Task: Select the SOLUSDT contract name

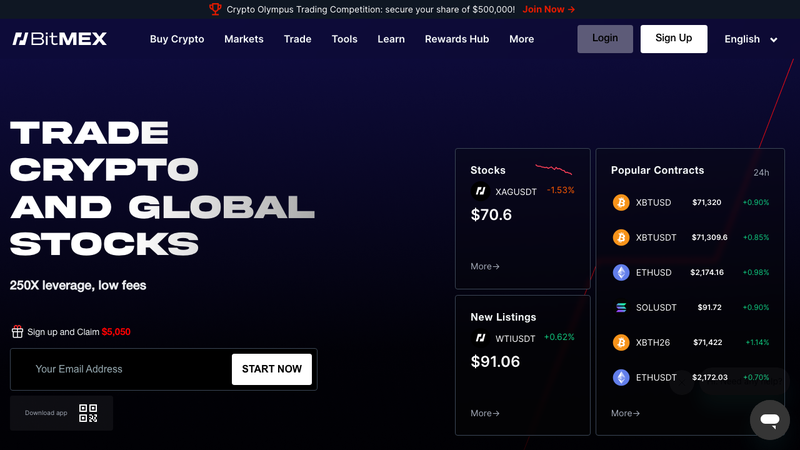Action: coord(656,307)
